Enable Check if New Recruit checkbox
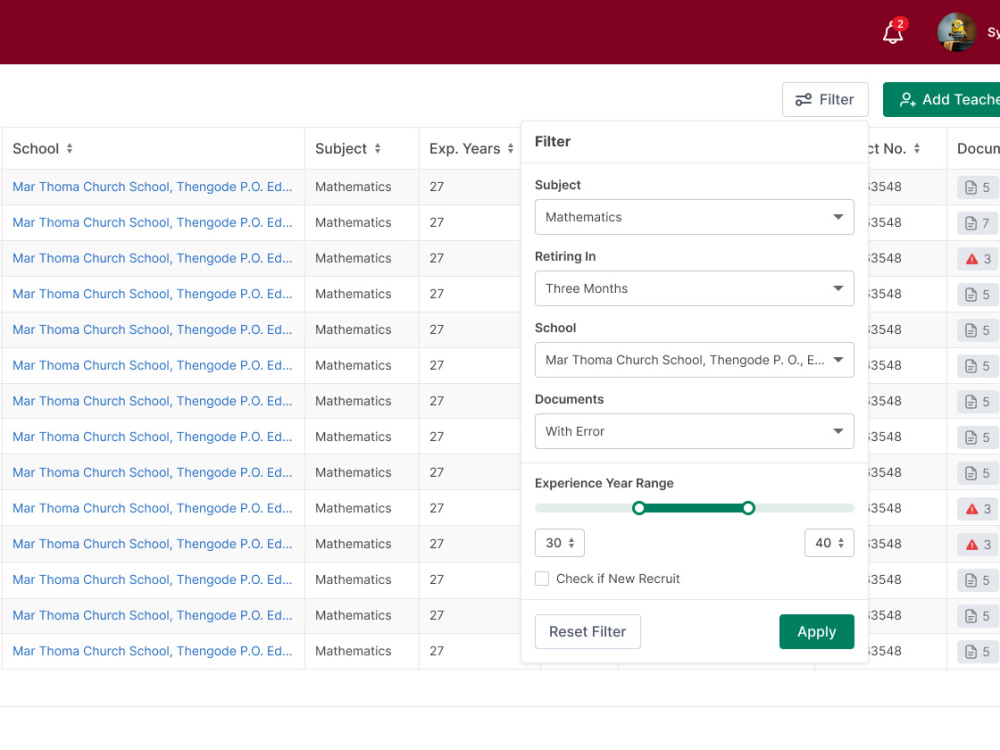 [542, 578]
